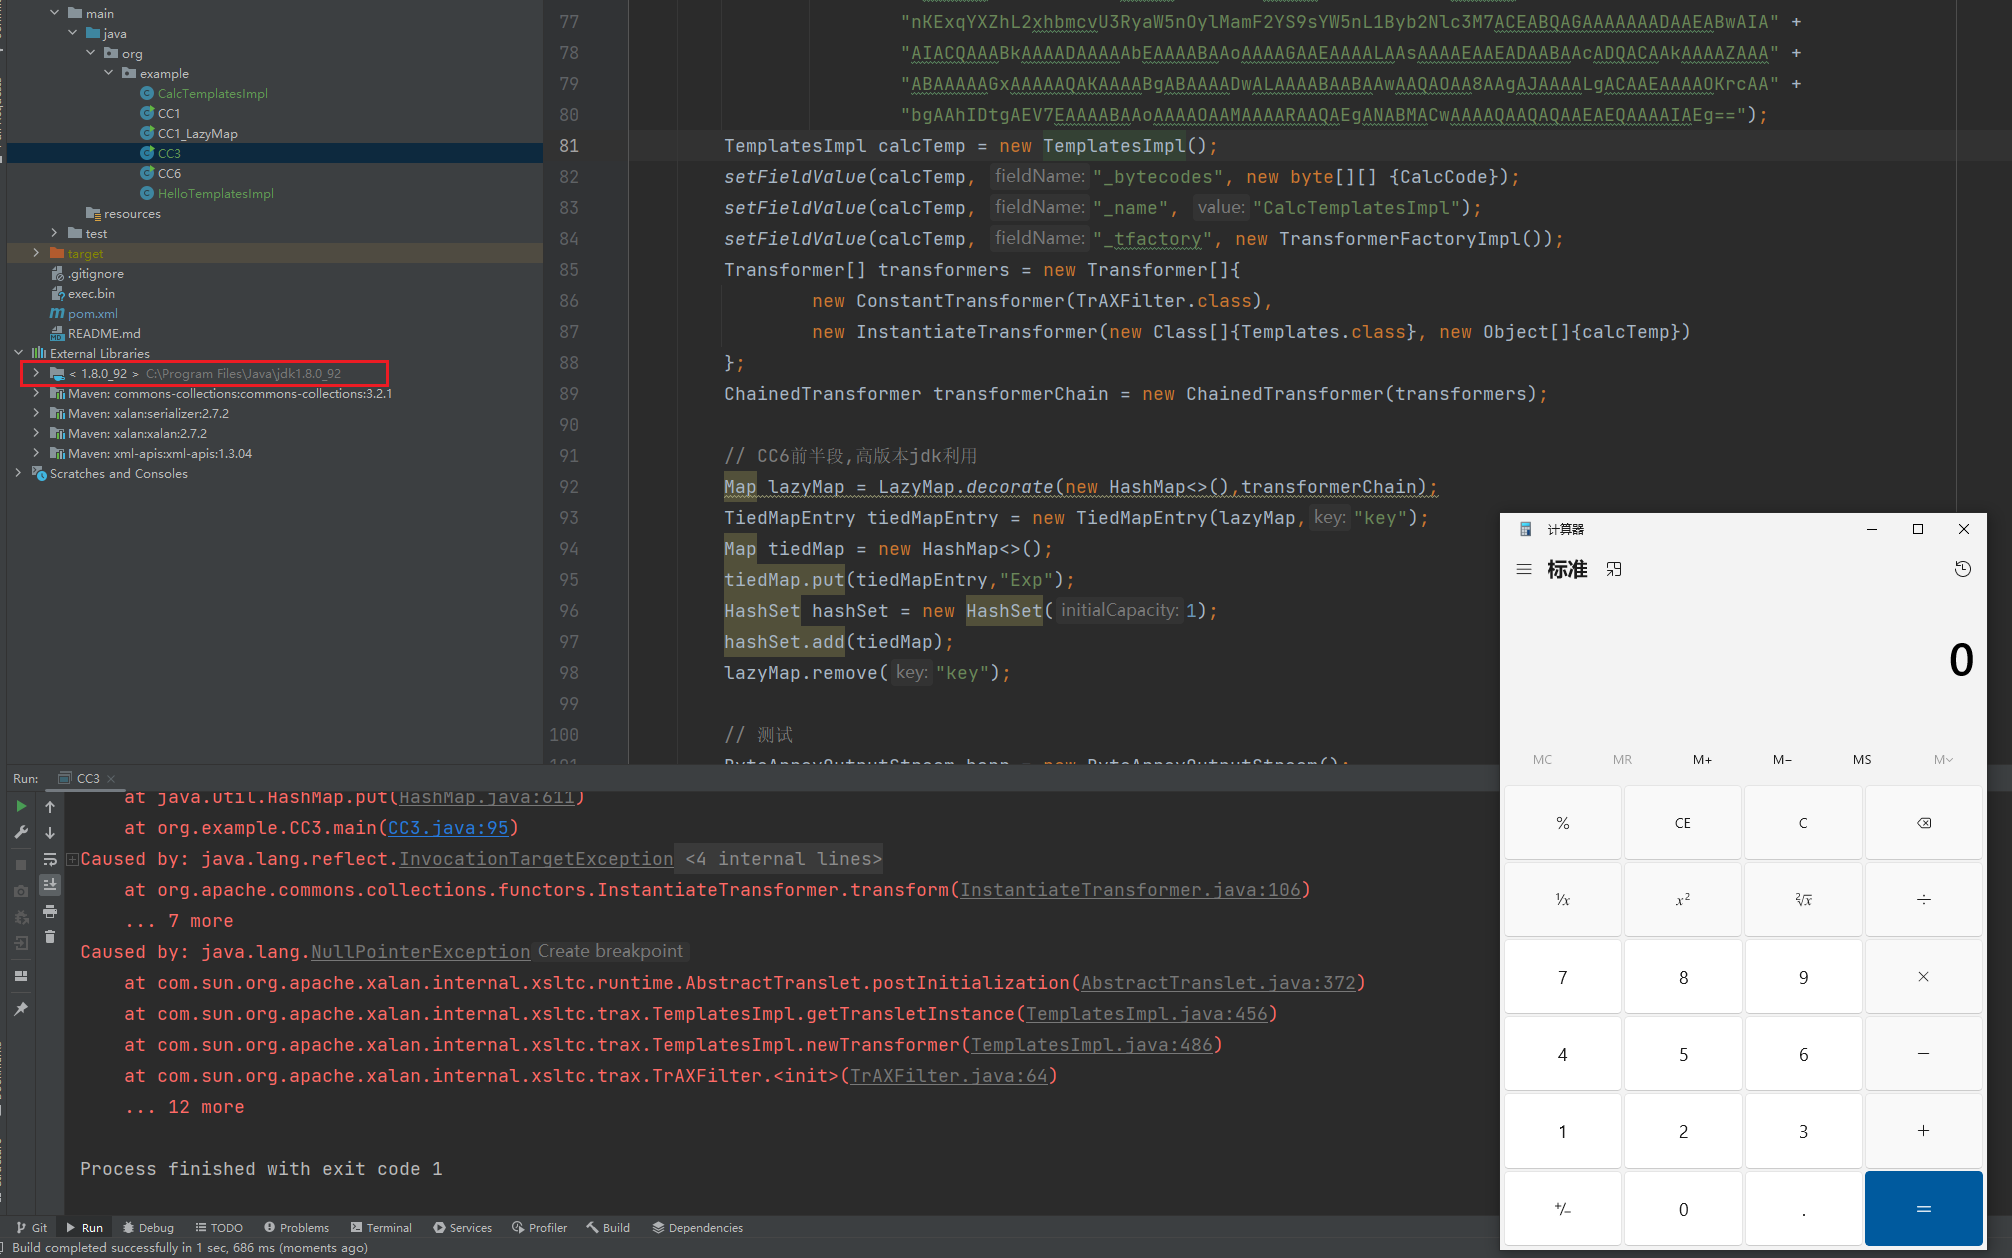Image resolution: width=2012 pixels, height=1258 pixels.
Task: Toggle scroll to end in console
Action: 50,885
